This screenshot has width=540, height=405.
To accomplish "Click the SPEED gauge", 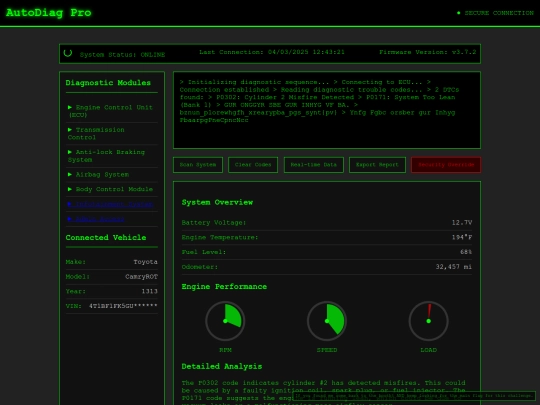I will tap(327, 321).
